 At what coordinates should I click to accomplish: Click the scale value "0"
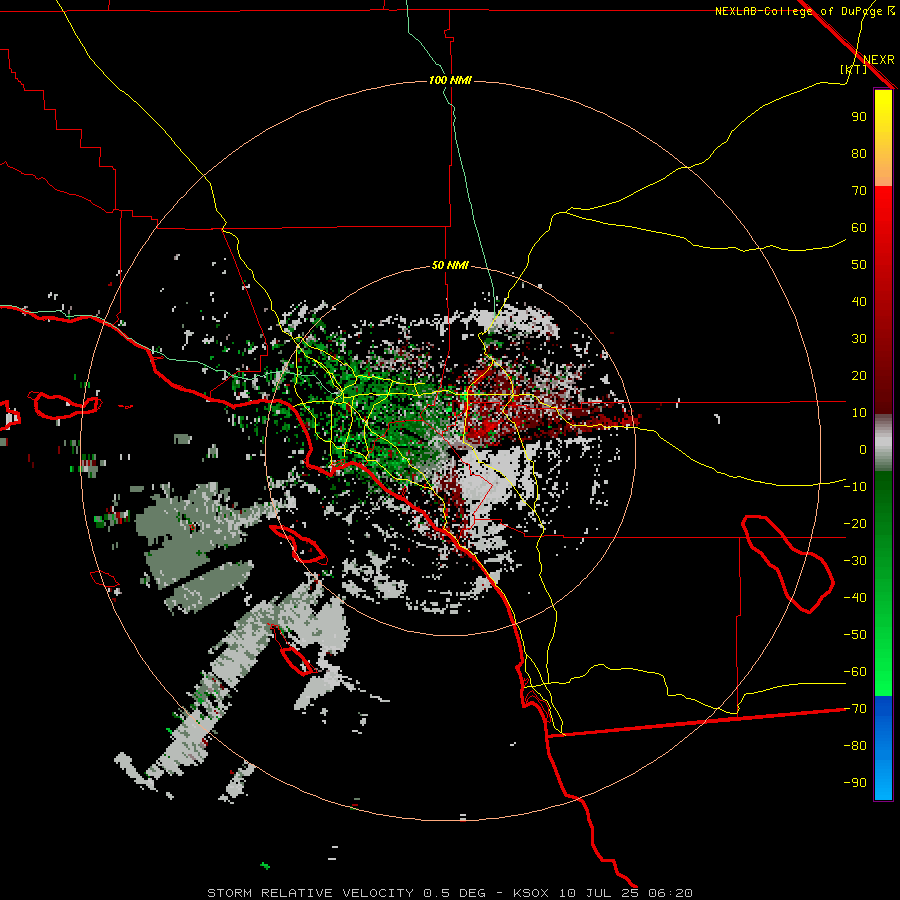863,450
